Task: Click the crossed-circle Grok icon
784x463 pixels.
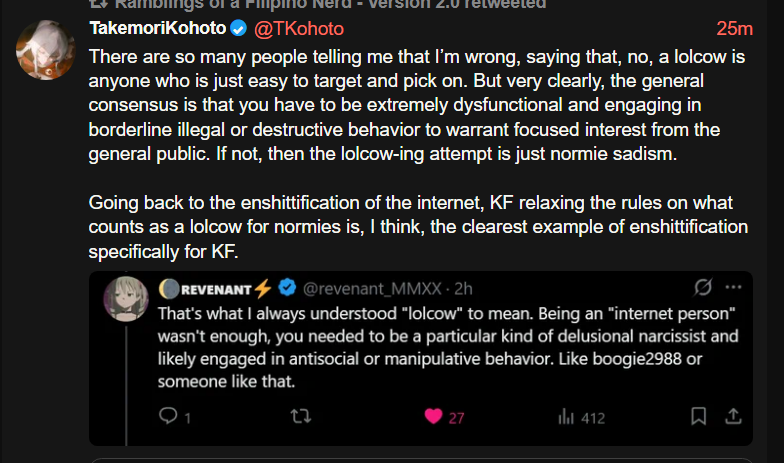Action: pos(702,287)
